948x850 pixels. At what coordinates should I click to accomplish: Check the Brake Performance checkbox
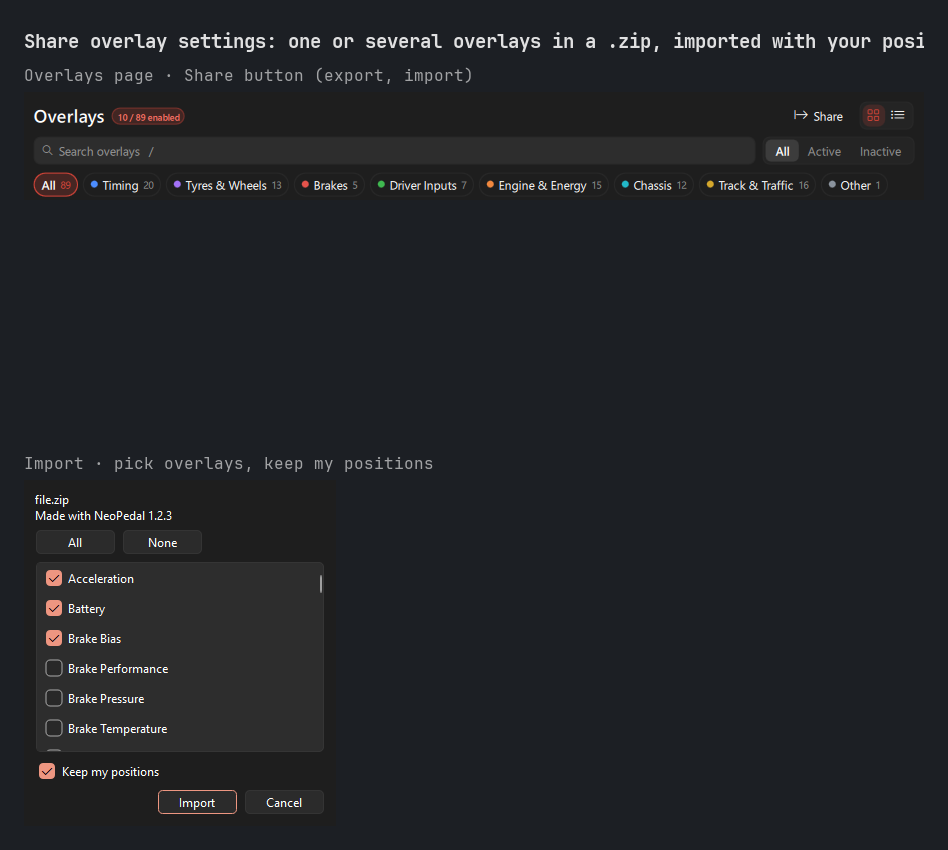(54, 668)
